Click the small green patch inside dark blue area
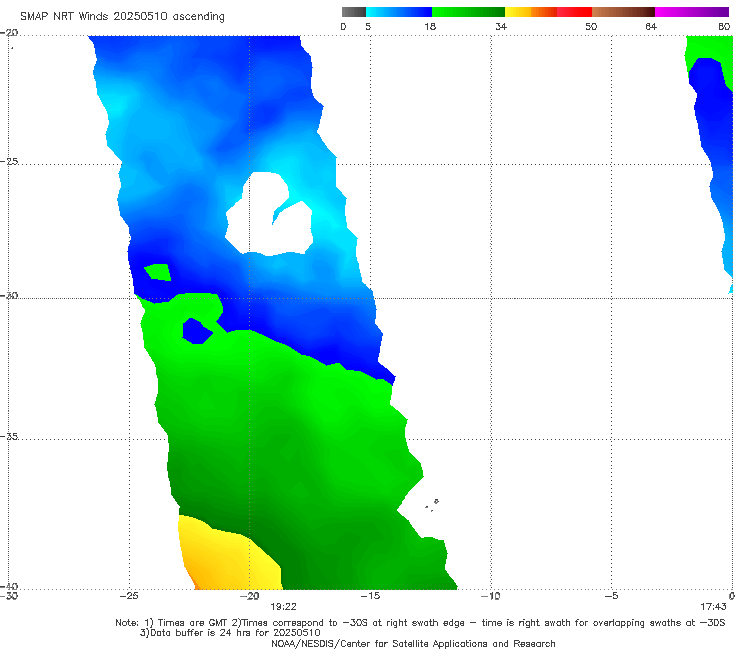The image size is (740, 650). (x=158, y=272)
